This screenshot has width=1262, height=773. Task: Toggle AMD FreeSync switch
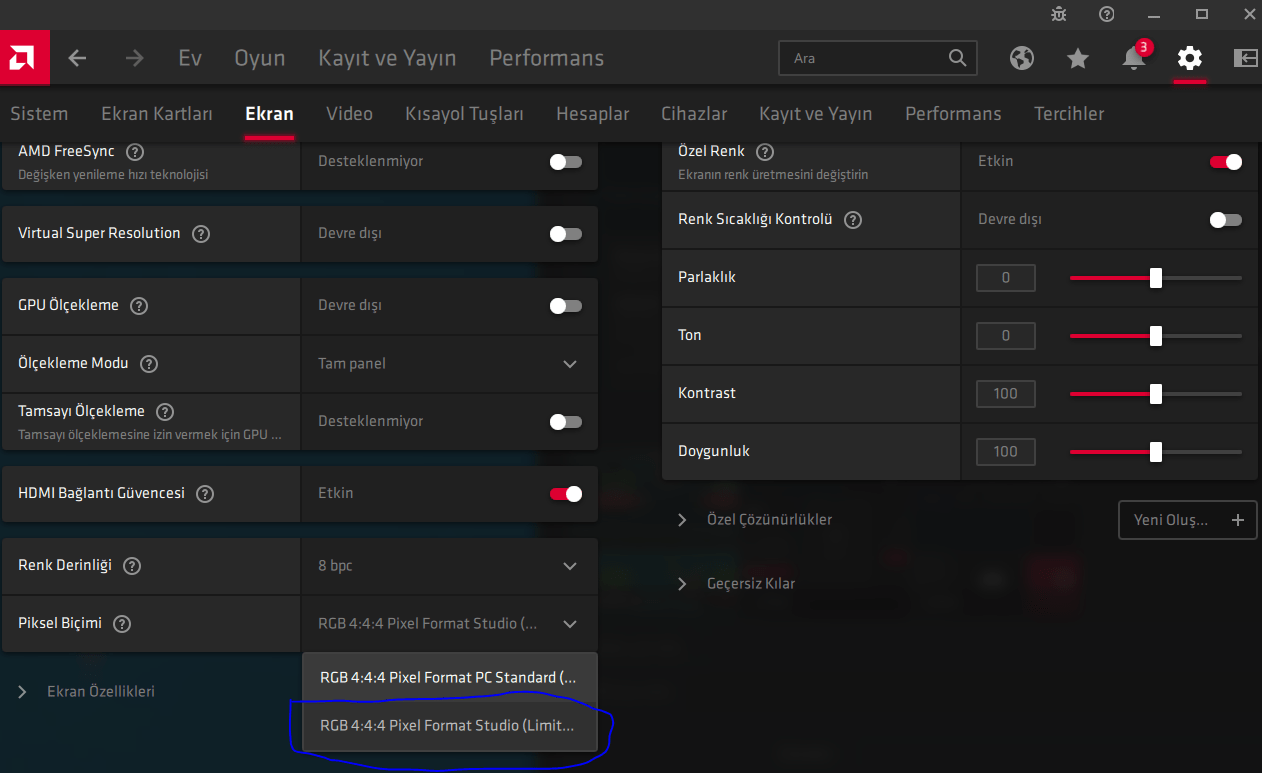click(x=566, y=162)
